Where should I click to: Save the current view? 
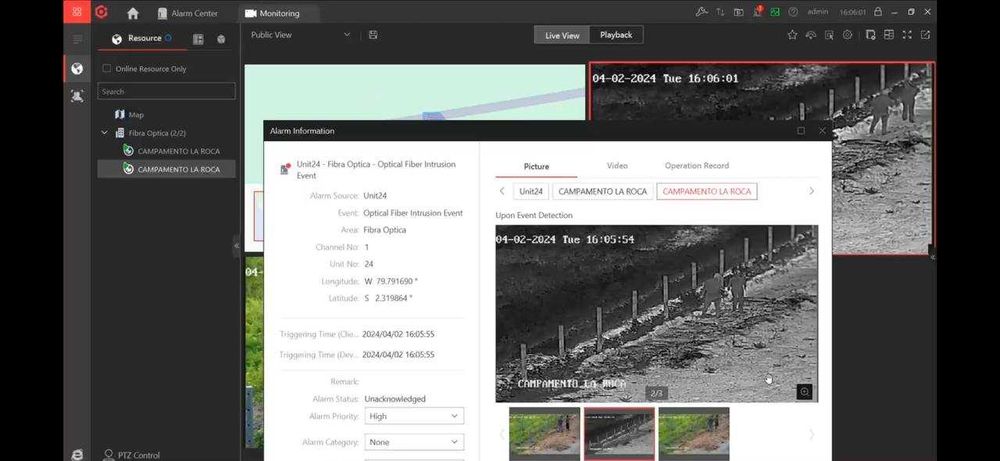click(373, 35)
